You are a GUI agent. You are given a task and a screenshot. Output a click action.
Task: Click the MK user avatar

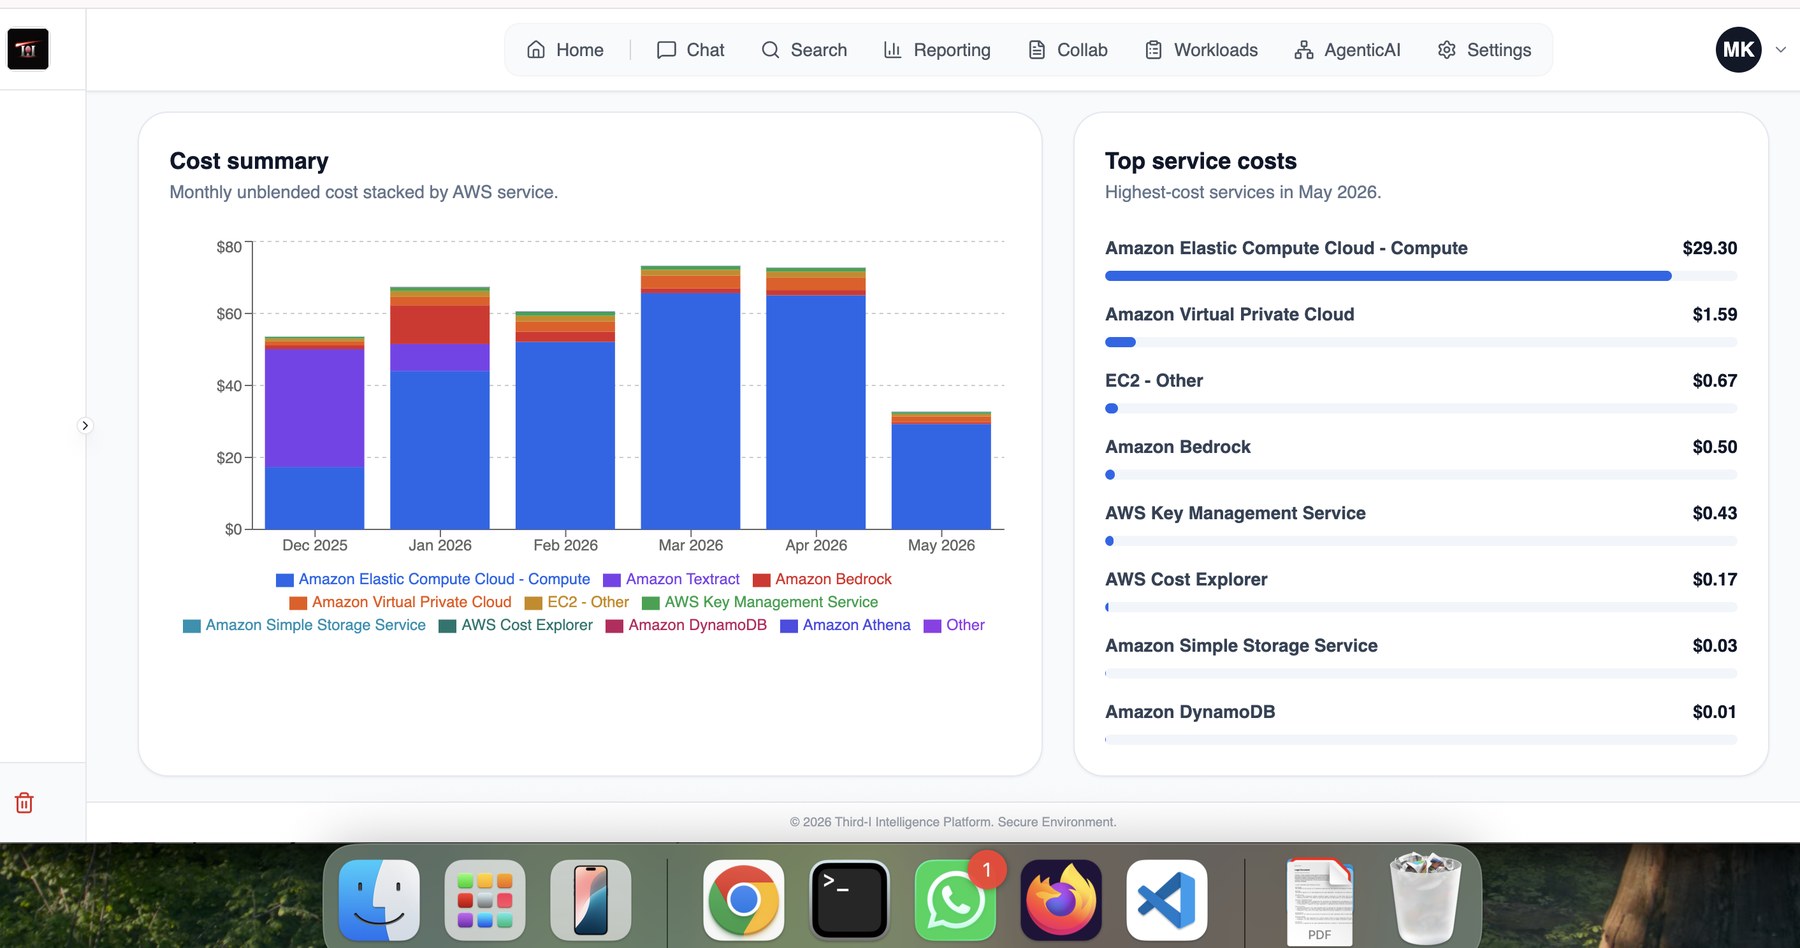pyautogui.click(x=1738, y=50)
